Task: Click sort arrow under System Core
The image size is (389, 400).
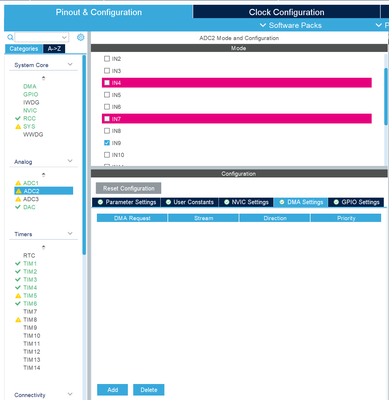Action: [43, 78]
